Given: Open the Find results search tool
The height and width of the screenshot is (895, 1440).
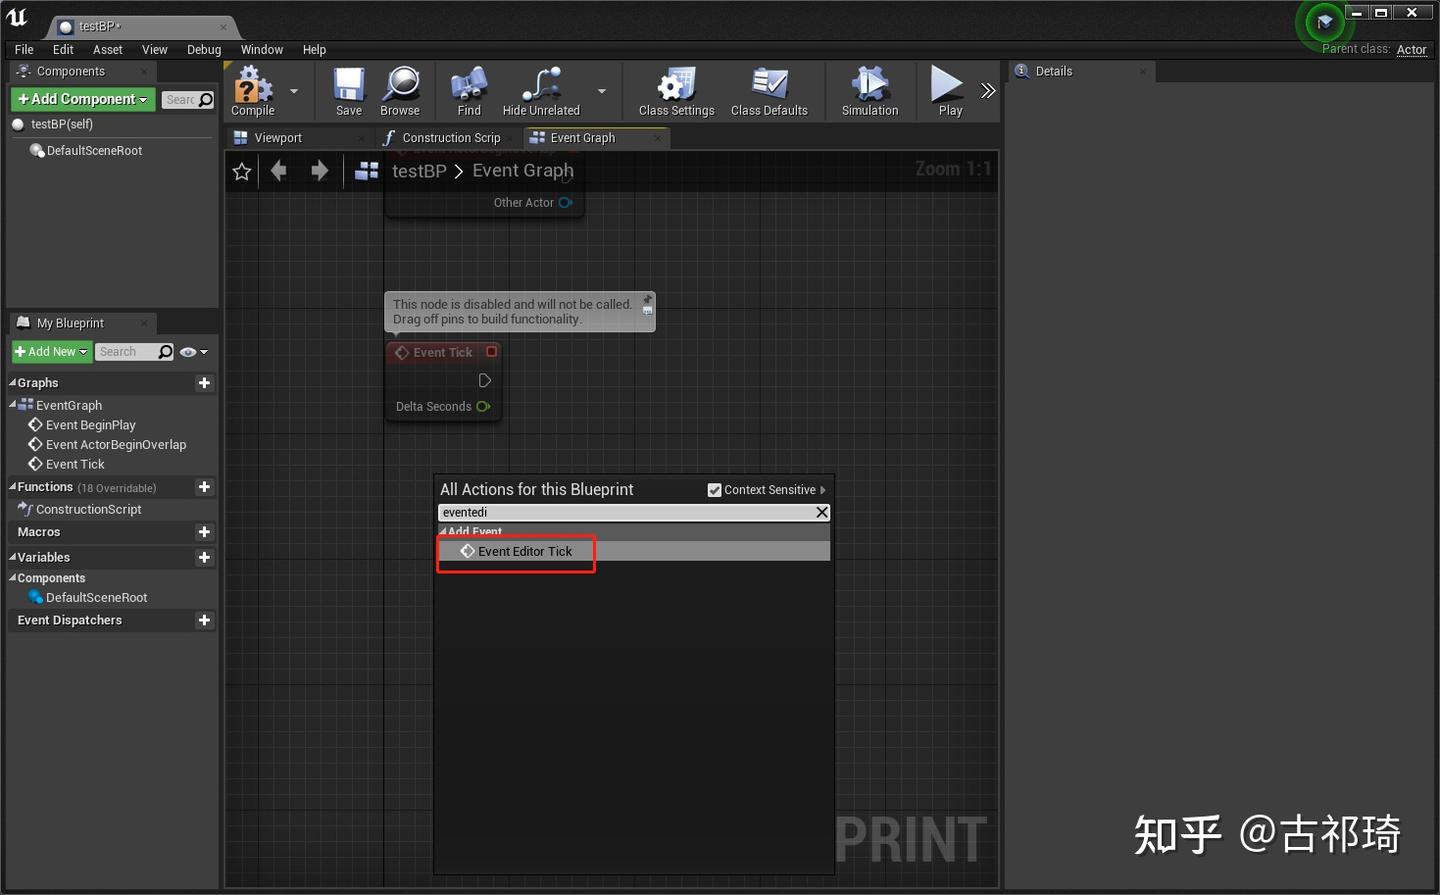Looking at the screenshot, I should click(x=468, y=91).
